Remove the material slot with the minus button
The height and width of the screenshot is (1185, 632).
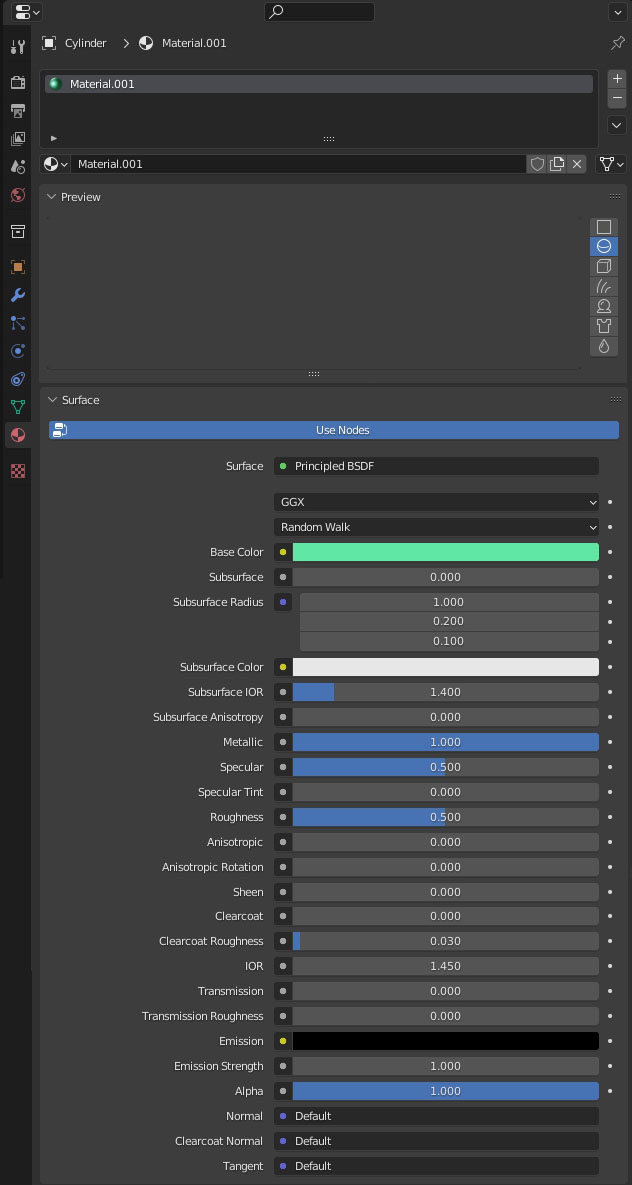[x=617, y=98]
